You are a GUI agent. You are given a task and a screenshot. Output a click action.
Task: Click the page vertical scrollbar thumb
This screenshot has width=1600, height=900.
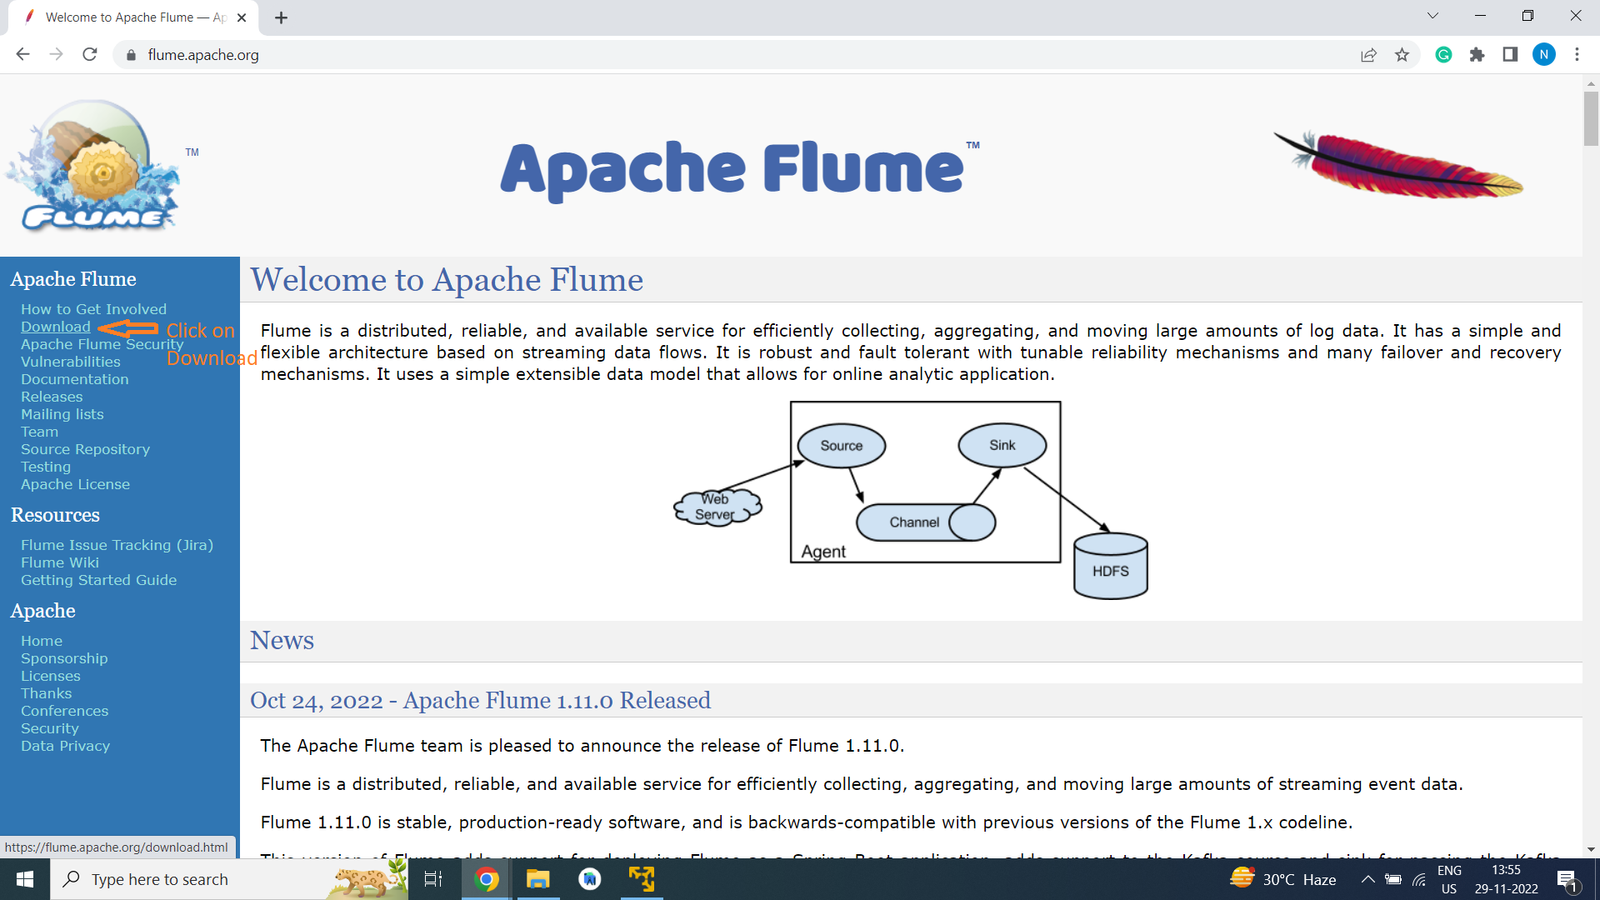pyautogui.click(x=1590, y=118)
